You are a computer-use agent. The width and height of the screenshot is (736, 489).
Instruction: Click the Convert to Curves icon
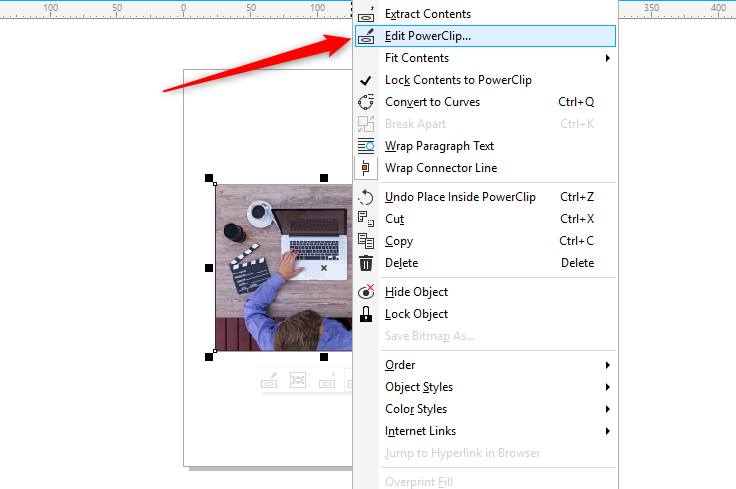(366, 102)
